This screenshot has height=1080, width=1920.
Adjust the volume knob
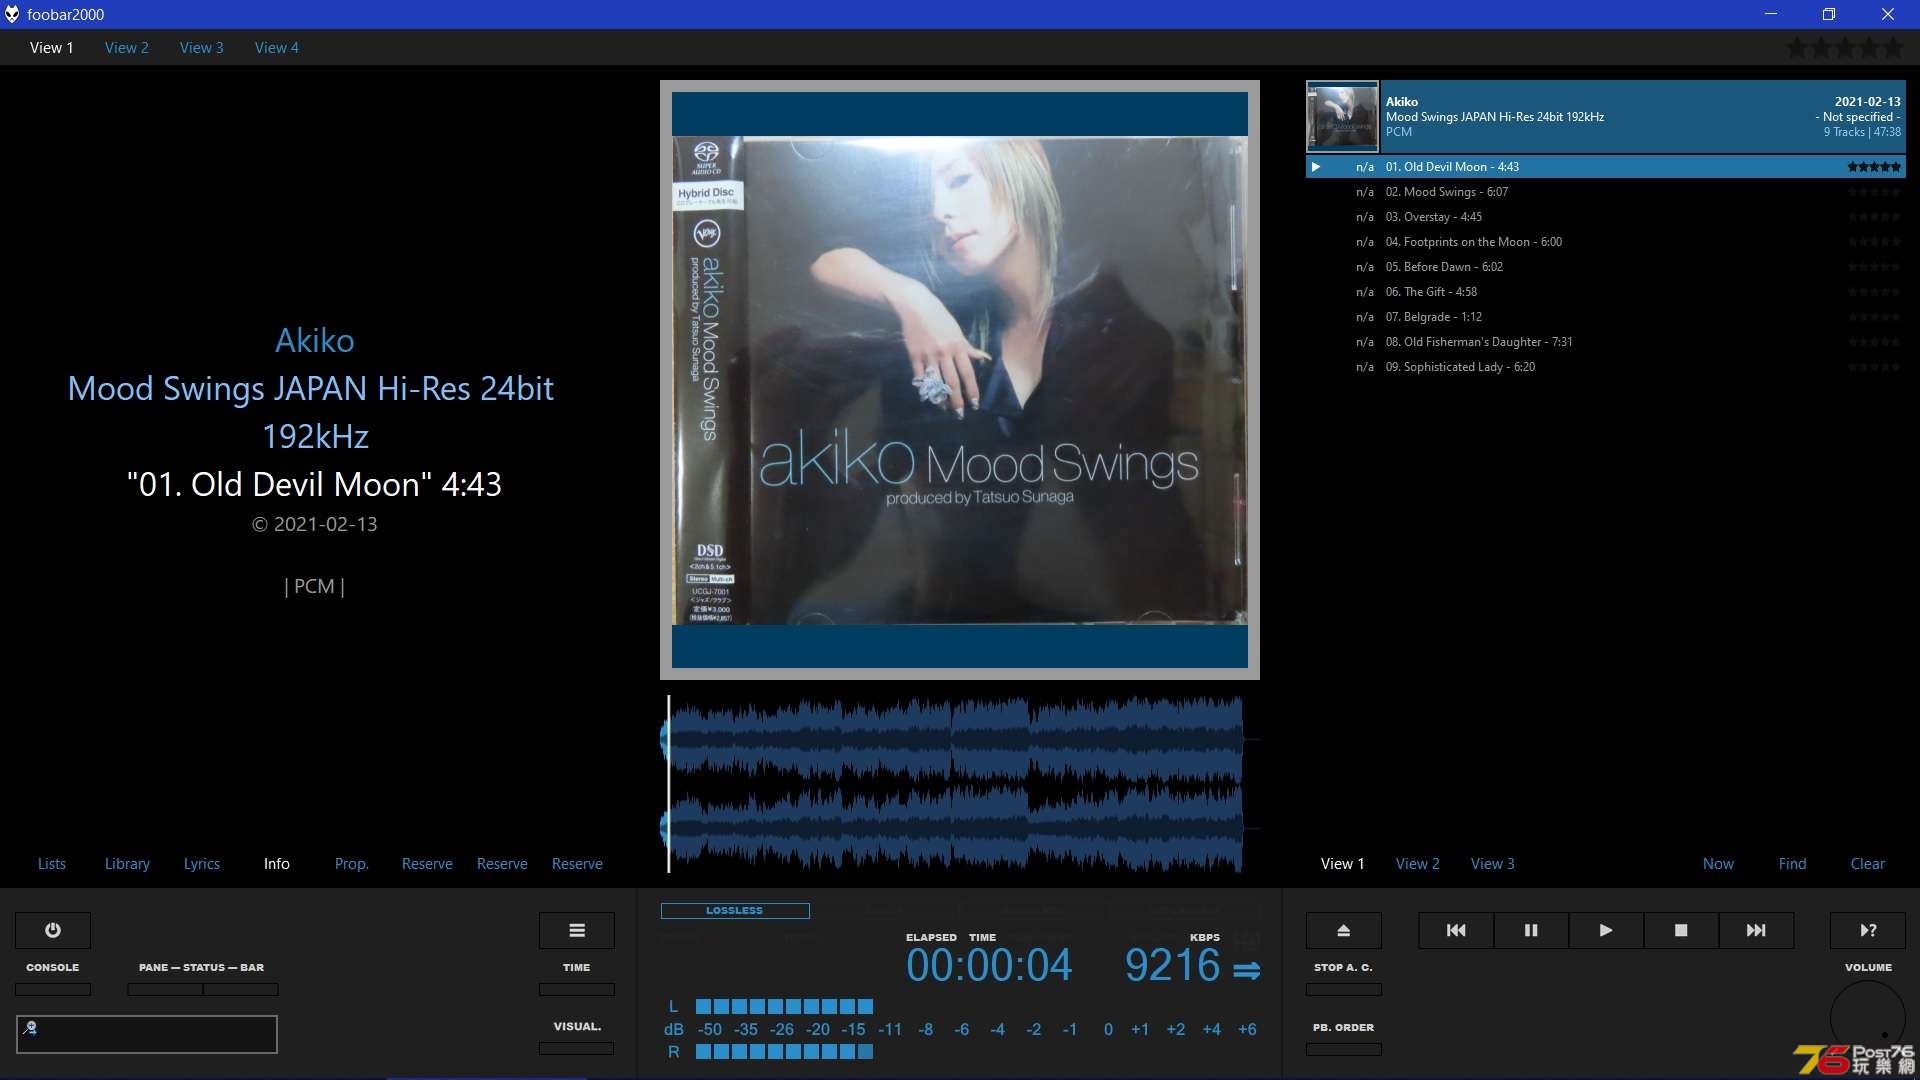(1868, 1018)
